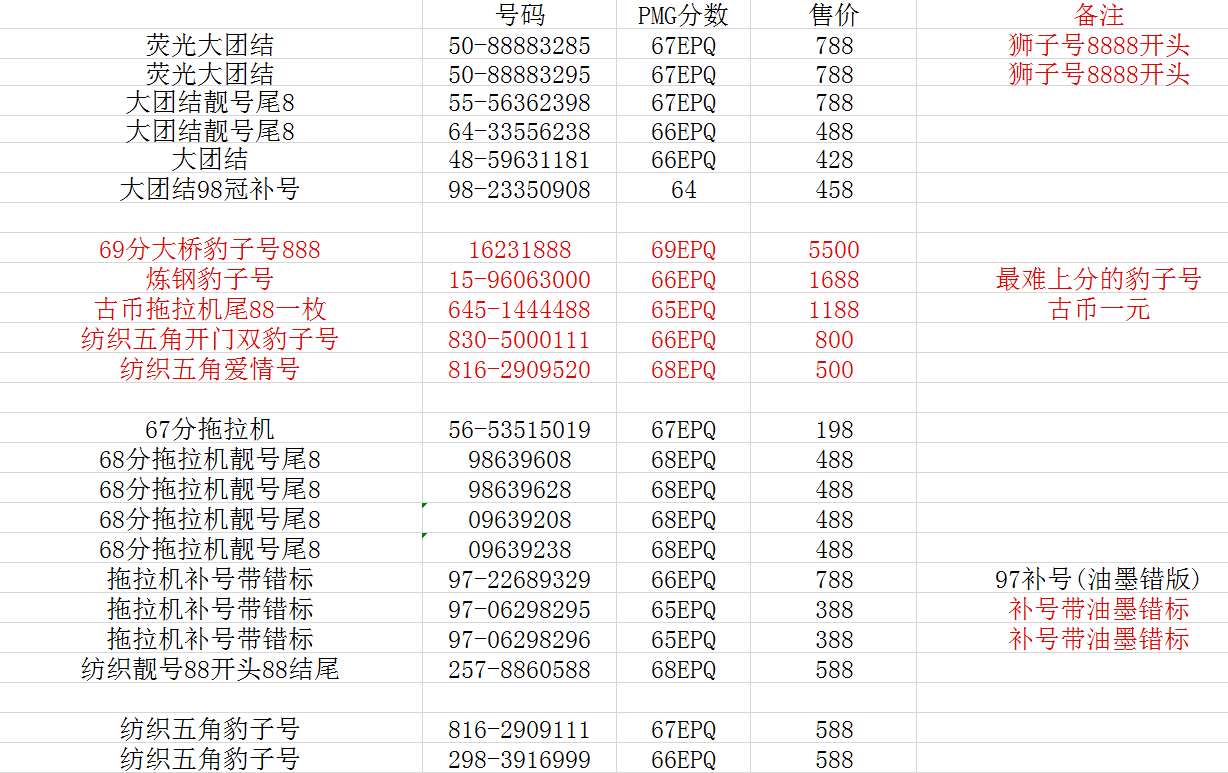Click 荧光大团结 name in 50-88883285 row
1228x773 pixels.
(210, 45)
